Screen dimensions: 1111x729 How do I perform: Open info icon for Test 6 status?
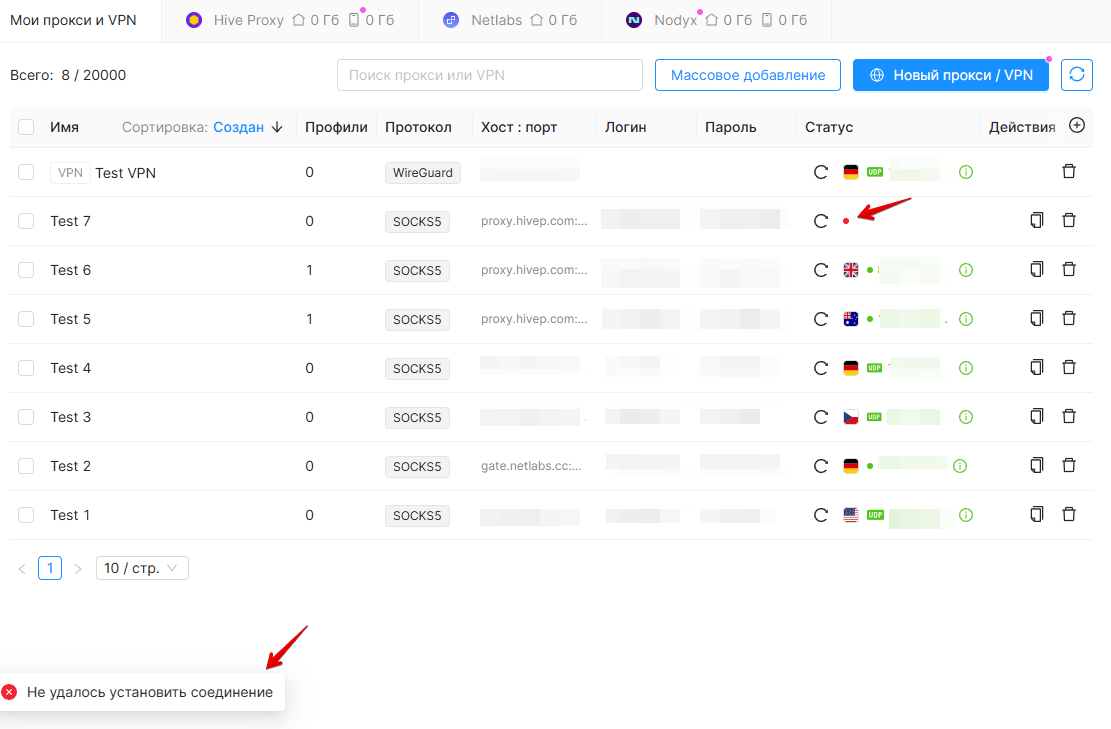pos(966,270)
